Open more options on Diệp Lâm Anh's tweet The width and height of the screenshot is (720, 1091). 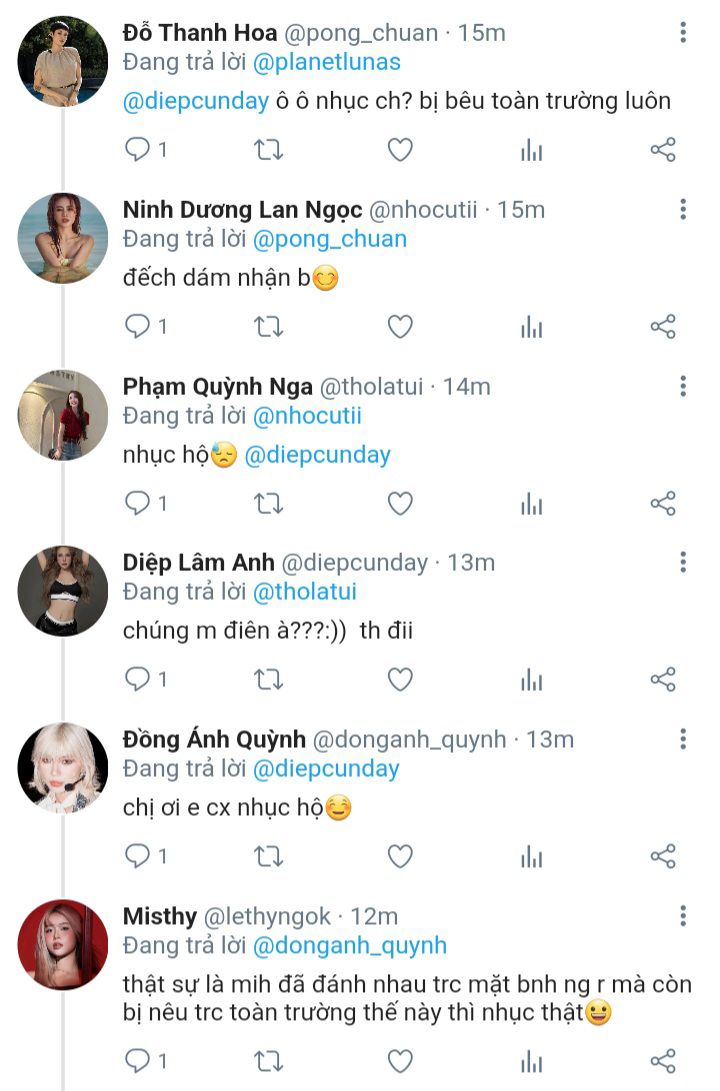tap(683, 562)
